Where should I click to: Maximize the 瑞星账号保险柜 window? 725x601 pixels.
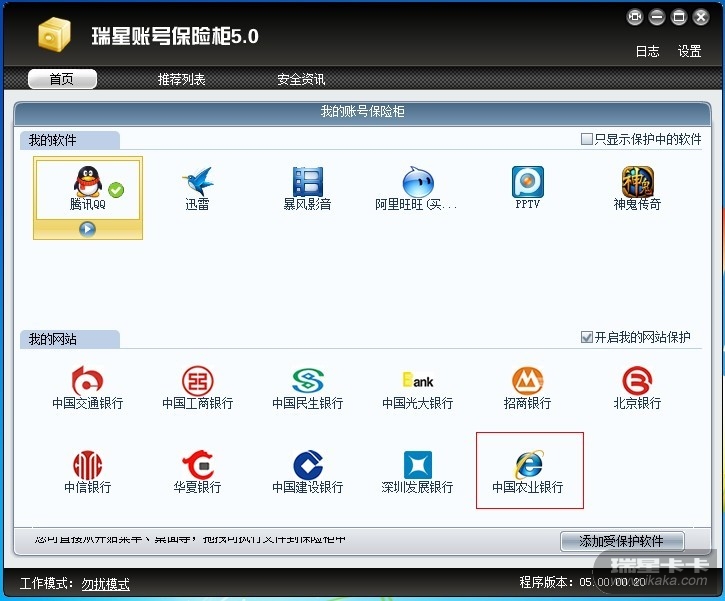click(x=679, y=18)
